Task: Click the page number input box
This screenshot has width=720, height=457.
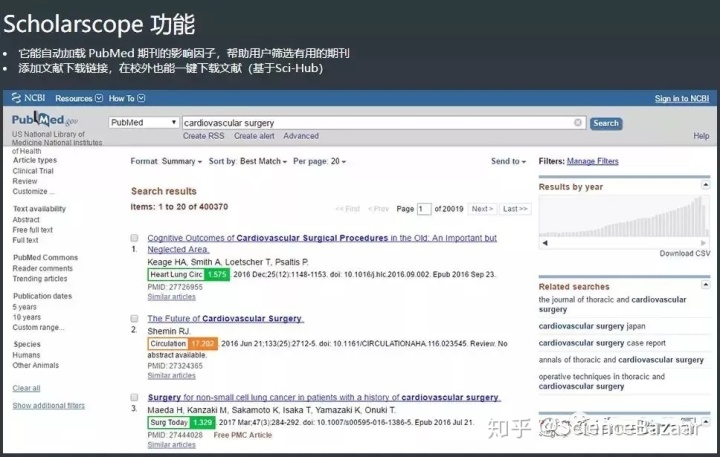Action: (424, 209)
